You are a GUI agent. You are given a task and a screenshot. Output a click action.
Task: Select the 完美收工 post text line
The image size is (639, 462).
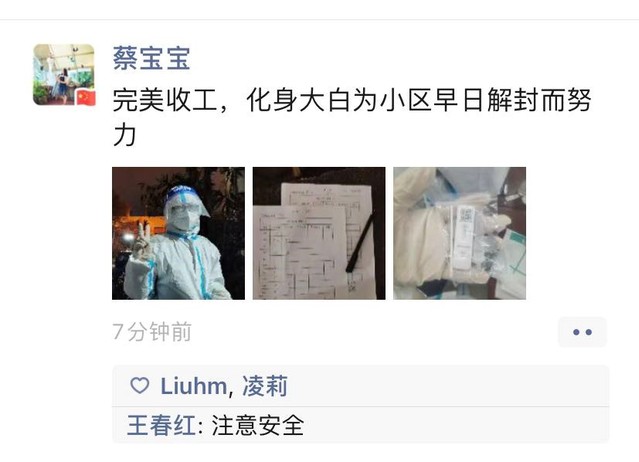(x=352, y=100)
